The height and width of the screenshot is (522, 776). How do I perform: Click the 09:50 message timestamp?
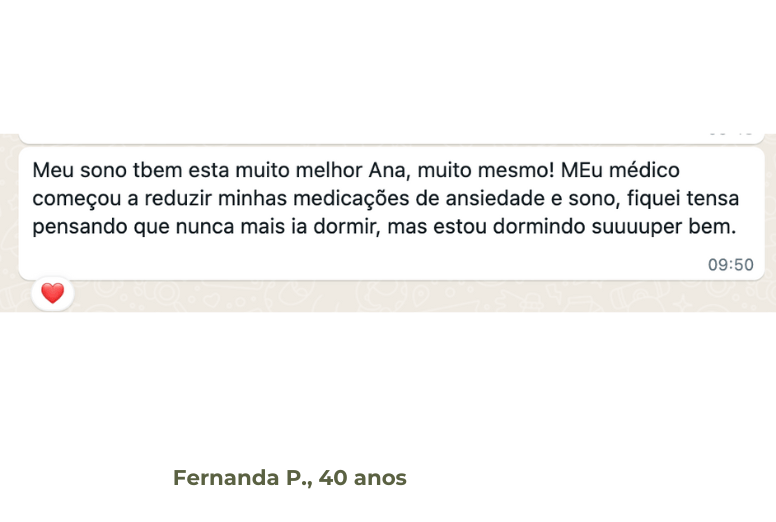pyautogui.click(x=730, y=265)
